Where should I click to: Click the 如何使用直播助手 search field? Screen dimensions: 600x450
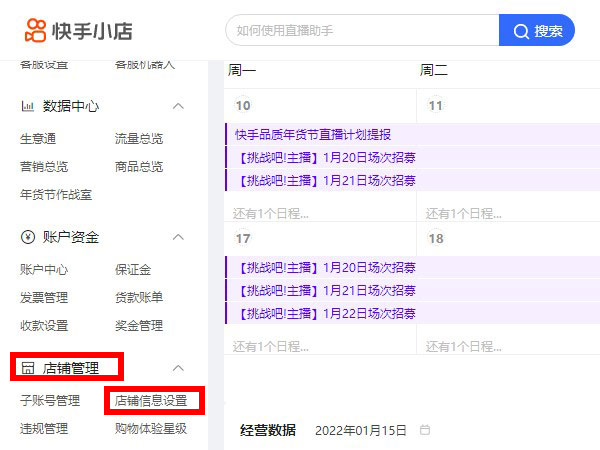[x=362, y=31]
